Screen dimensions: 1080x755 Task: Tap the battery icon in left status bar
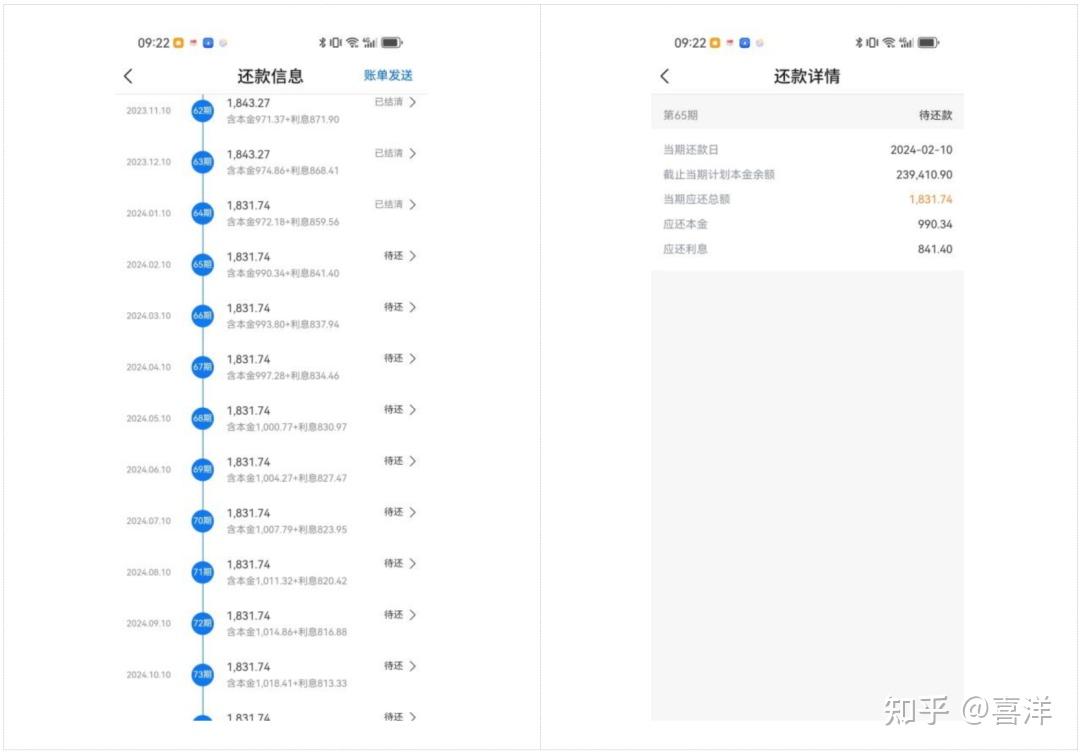point(392,43)
